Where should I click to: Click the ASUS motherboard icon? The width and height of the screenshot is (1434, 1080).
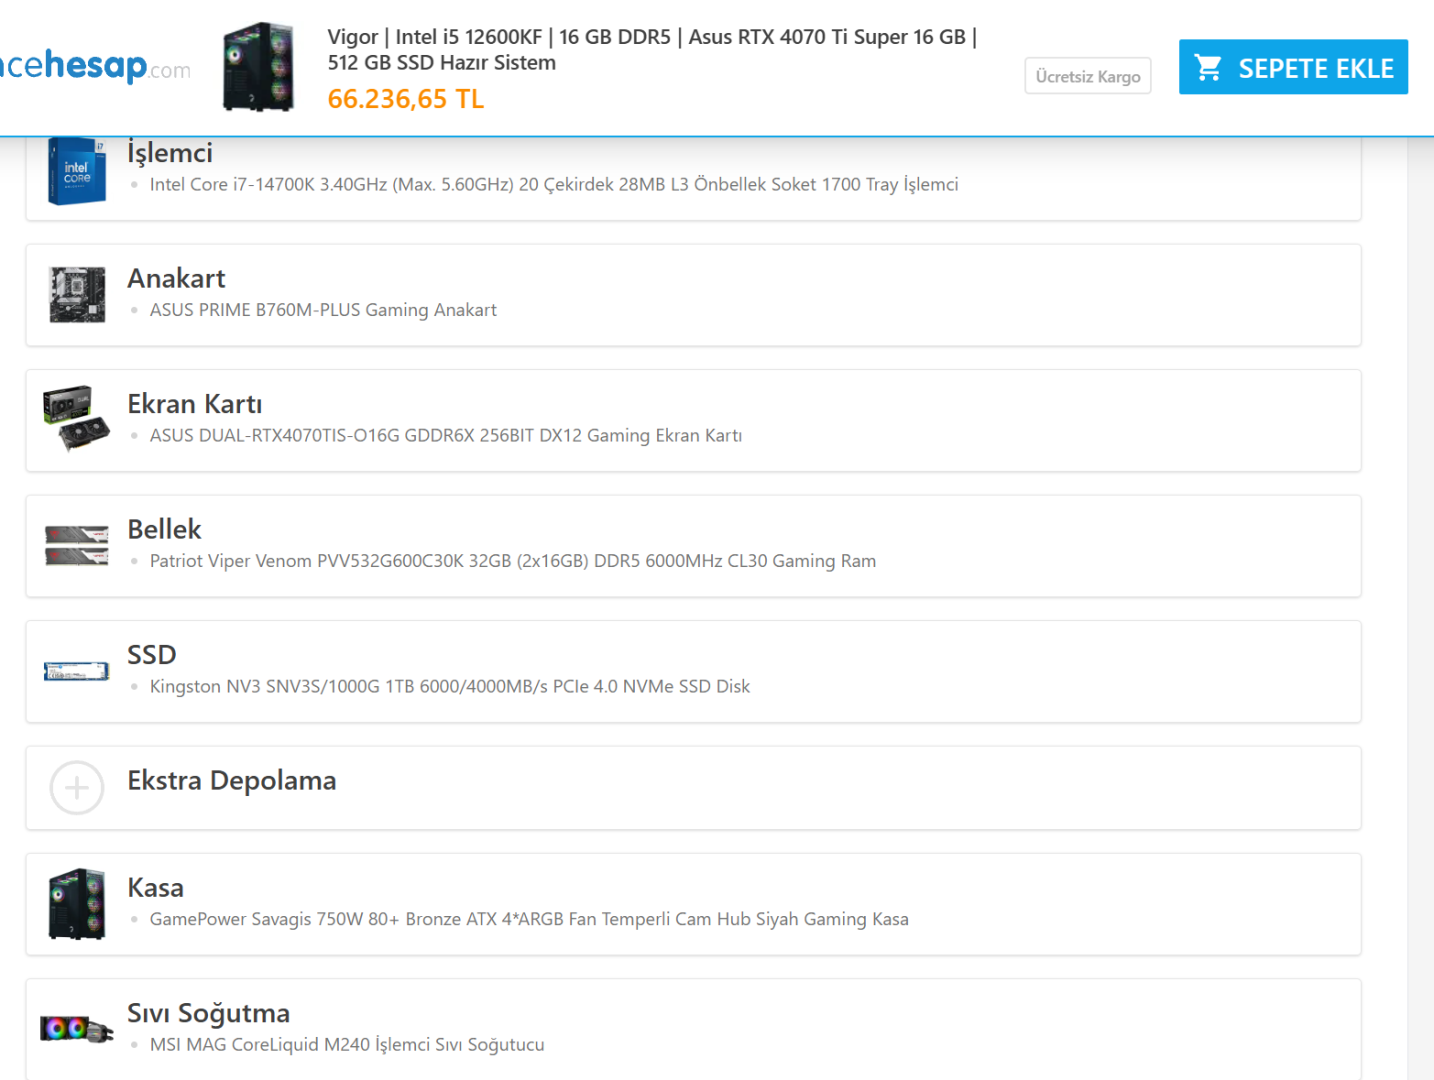pos(77,295)
